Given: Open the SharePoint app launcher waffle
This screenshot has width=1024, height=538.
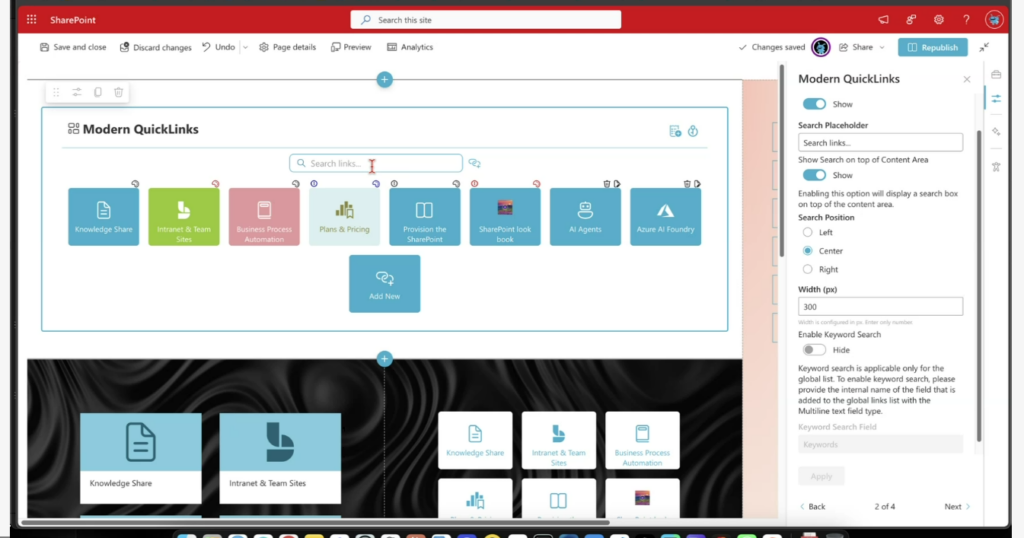Looking at the screenshot, I should coord(31,20).
